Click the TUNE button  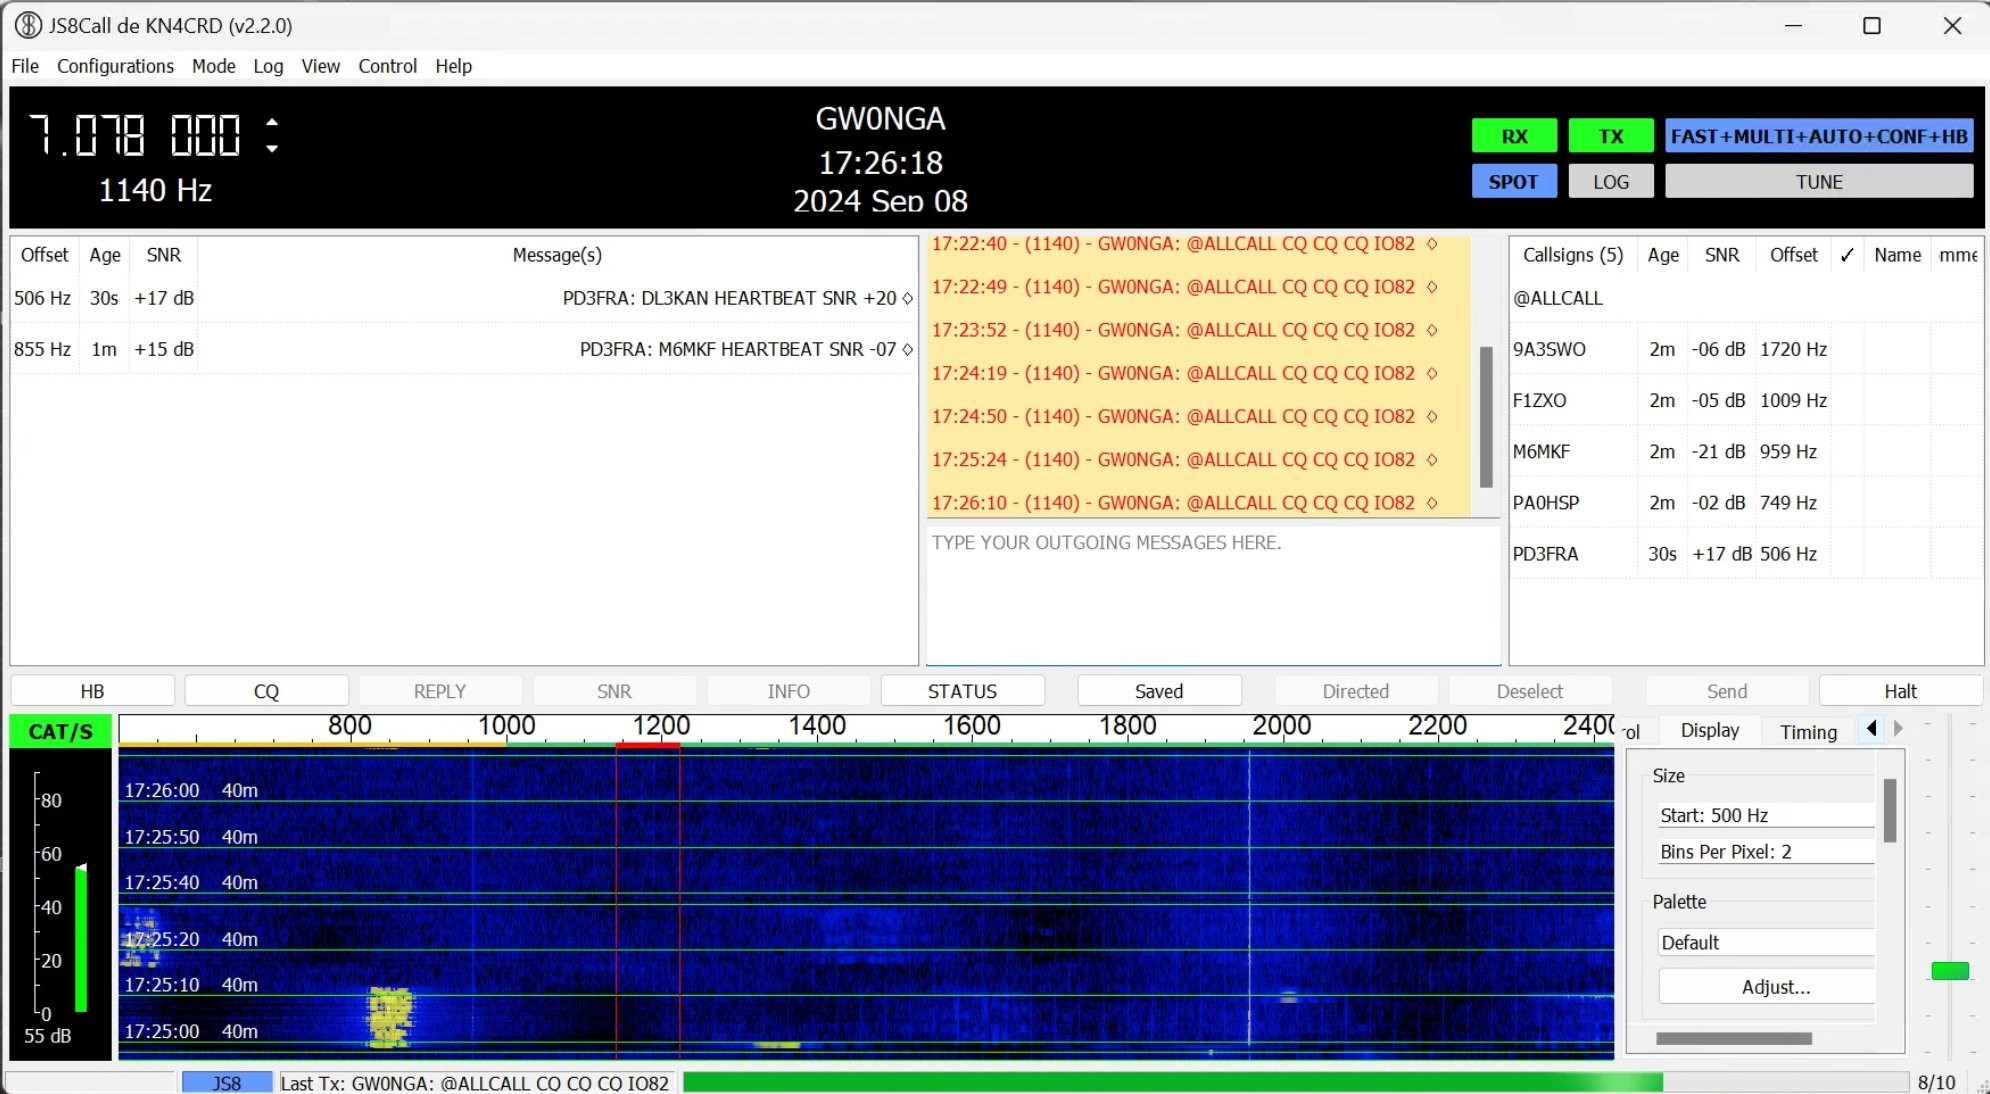point(1819,182)
